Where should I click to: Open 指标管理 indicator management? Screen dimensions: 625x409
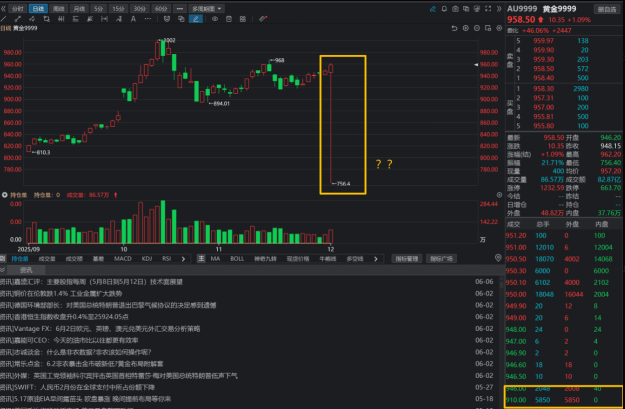point(407,259)
